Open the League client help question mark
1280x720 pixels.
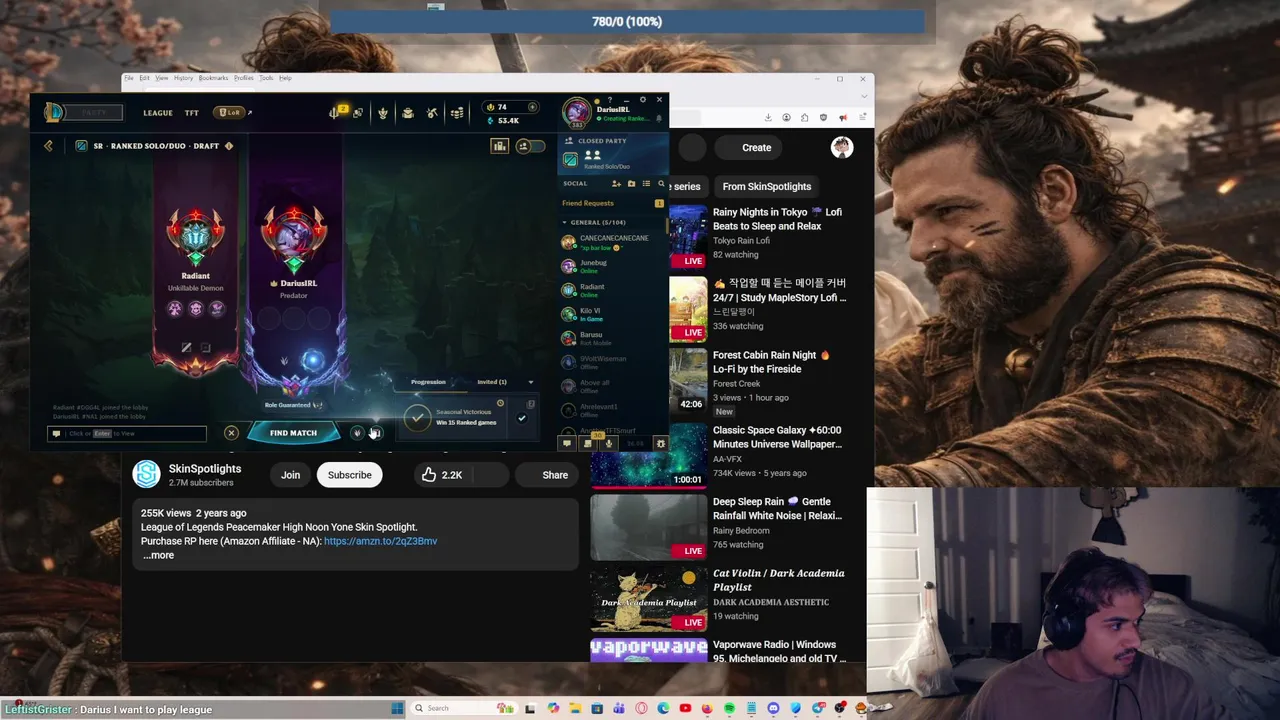pos(610,100)
